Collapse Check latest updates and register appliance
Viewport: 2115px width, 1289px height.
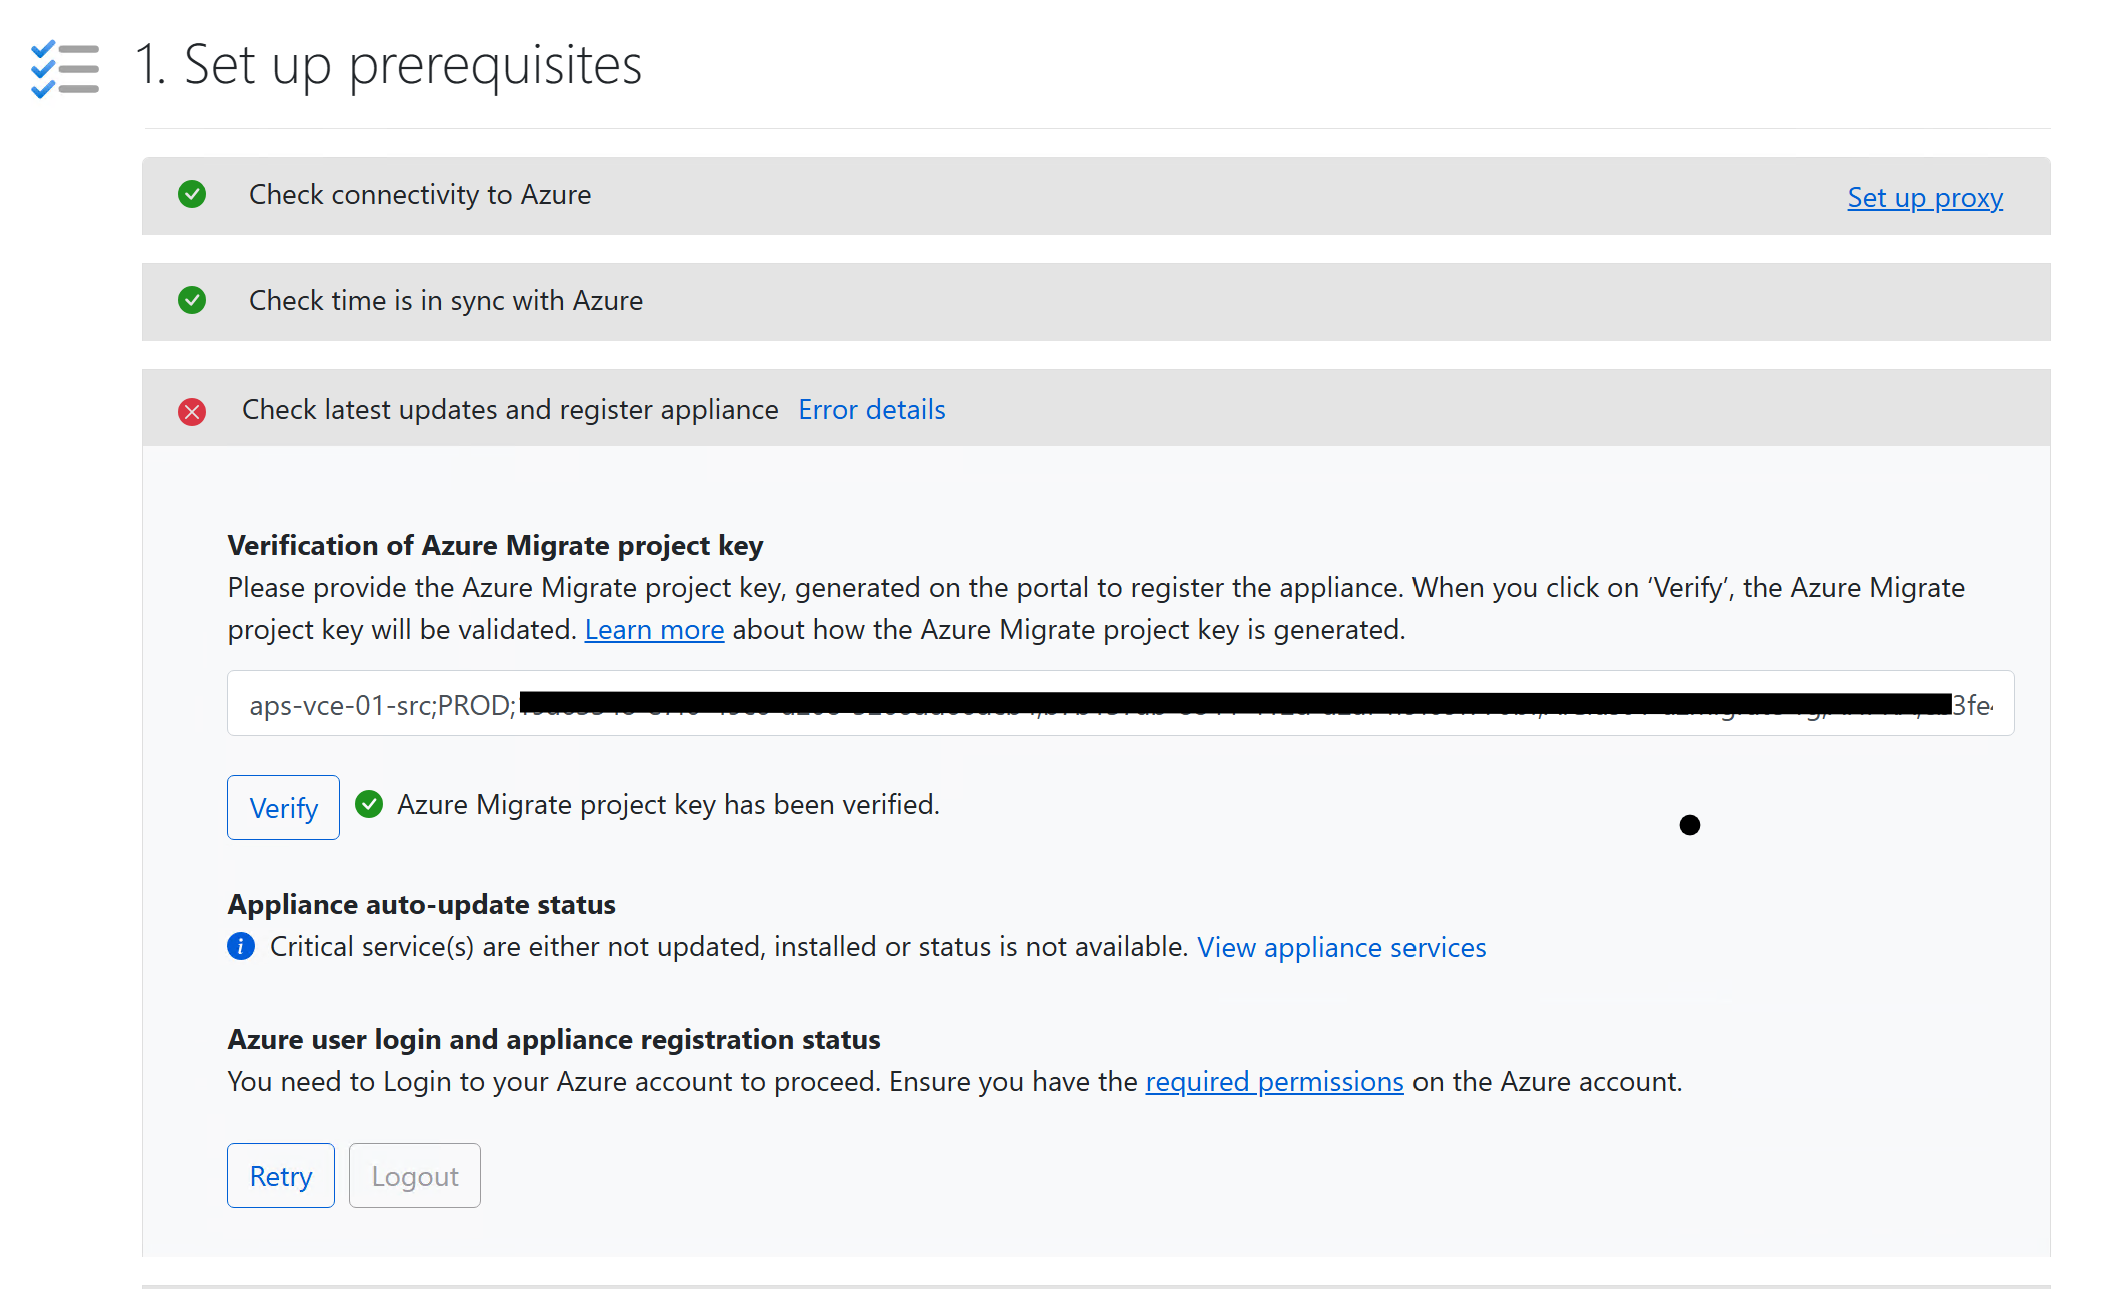(x=510, y=410)
